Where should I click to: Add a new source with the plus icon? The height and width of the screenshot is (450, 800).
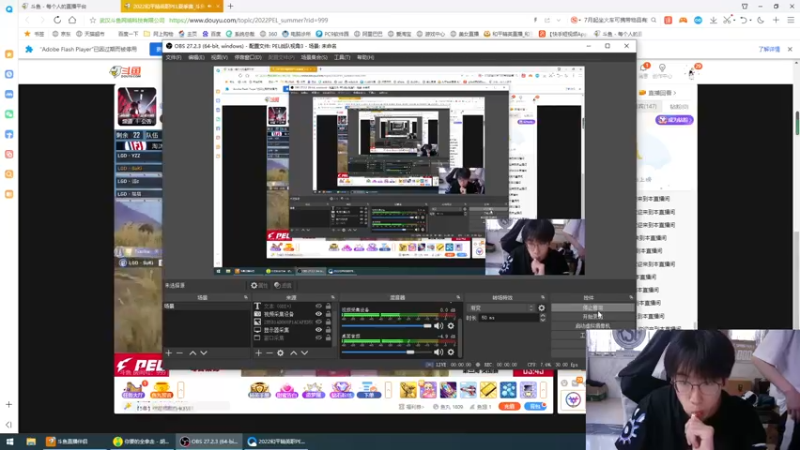tap(258, 353)
